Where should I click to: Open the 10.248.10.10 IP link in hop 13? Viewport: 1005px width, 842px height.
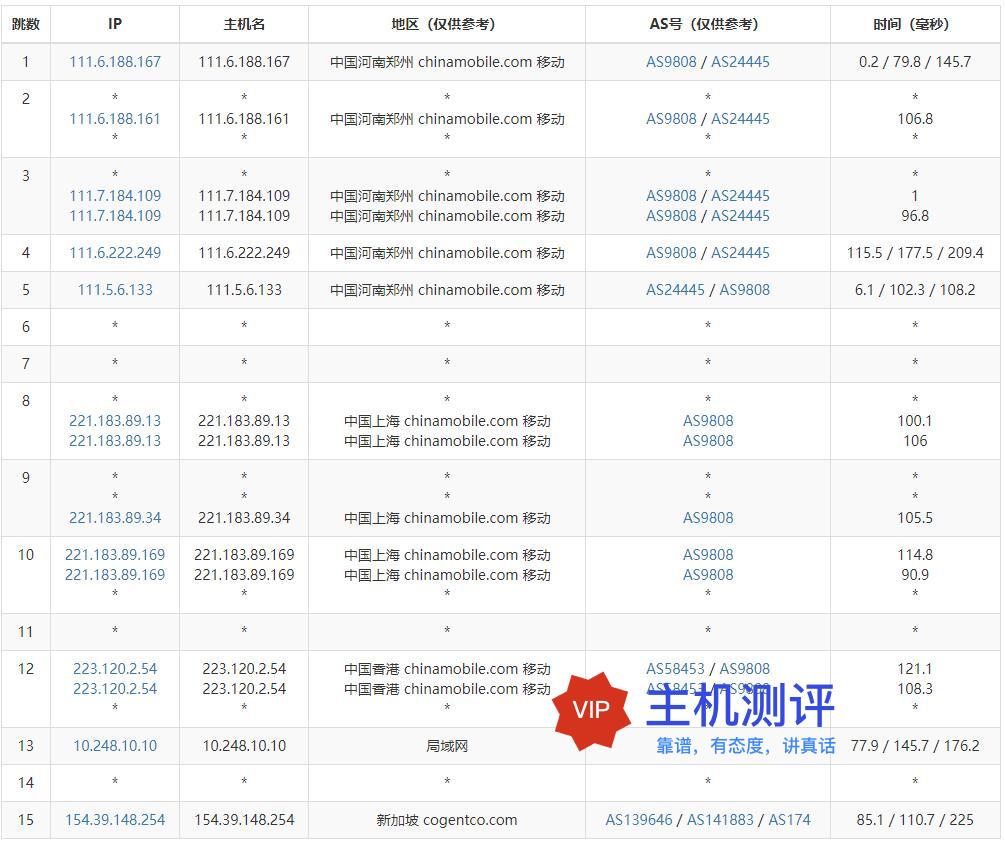(115, 745)
